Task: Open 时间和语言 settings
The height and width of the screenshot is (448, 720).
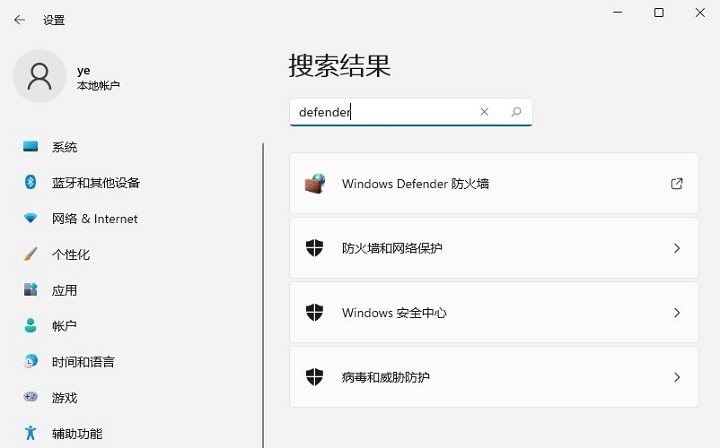Action: (x=83, y=362)
